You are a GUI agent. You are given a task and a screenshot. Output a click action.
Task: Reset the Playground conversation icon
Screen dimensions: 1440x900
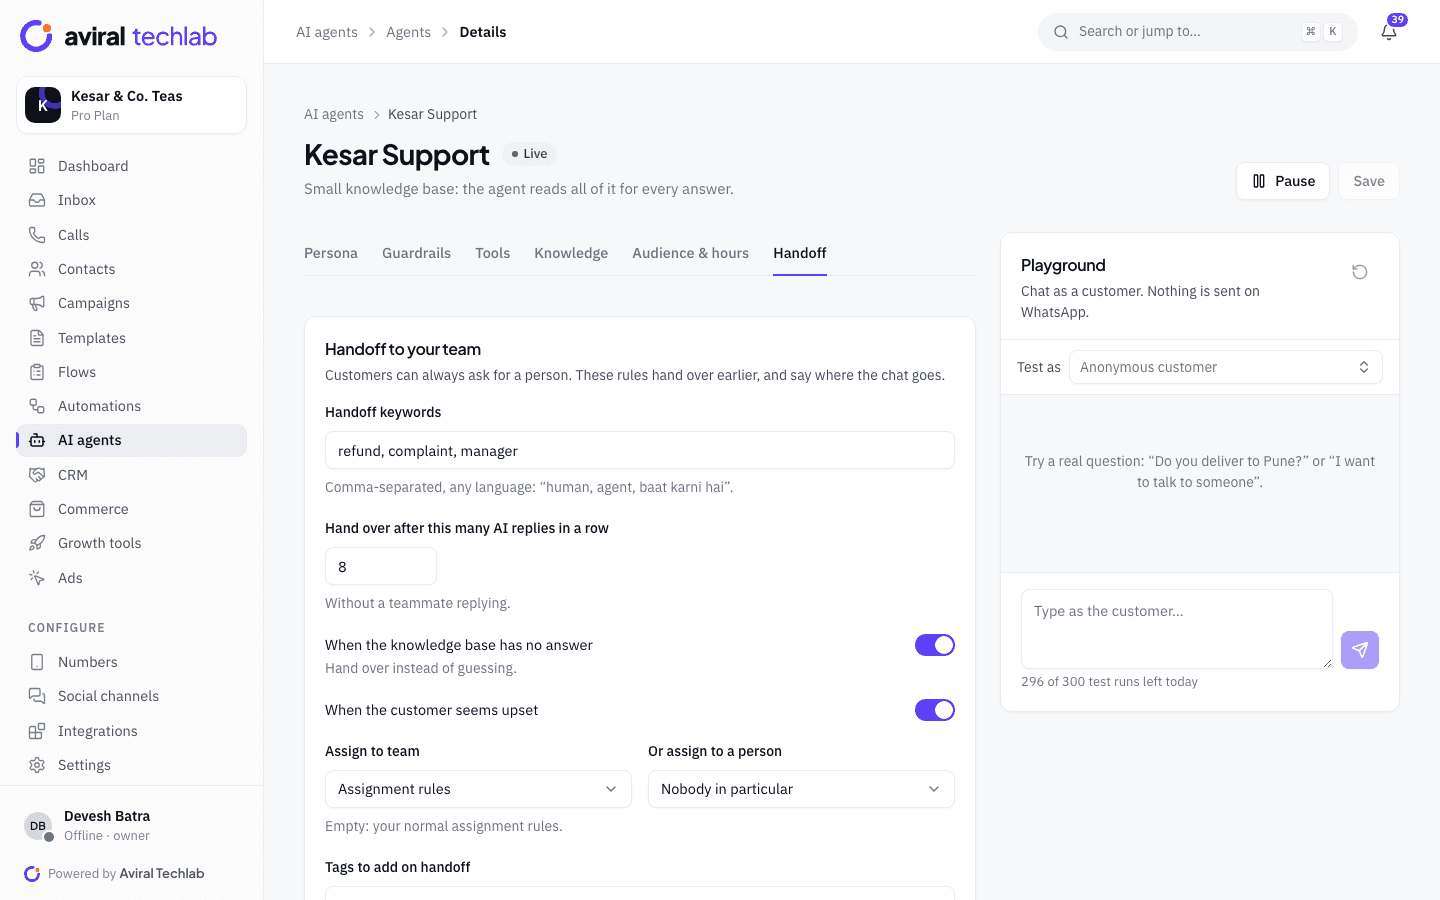click(x=1360, y=272)
